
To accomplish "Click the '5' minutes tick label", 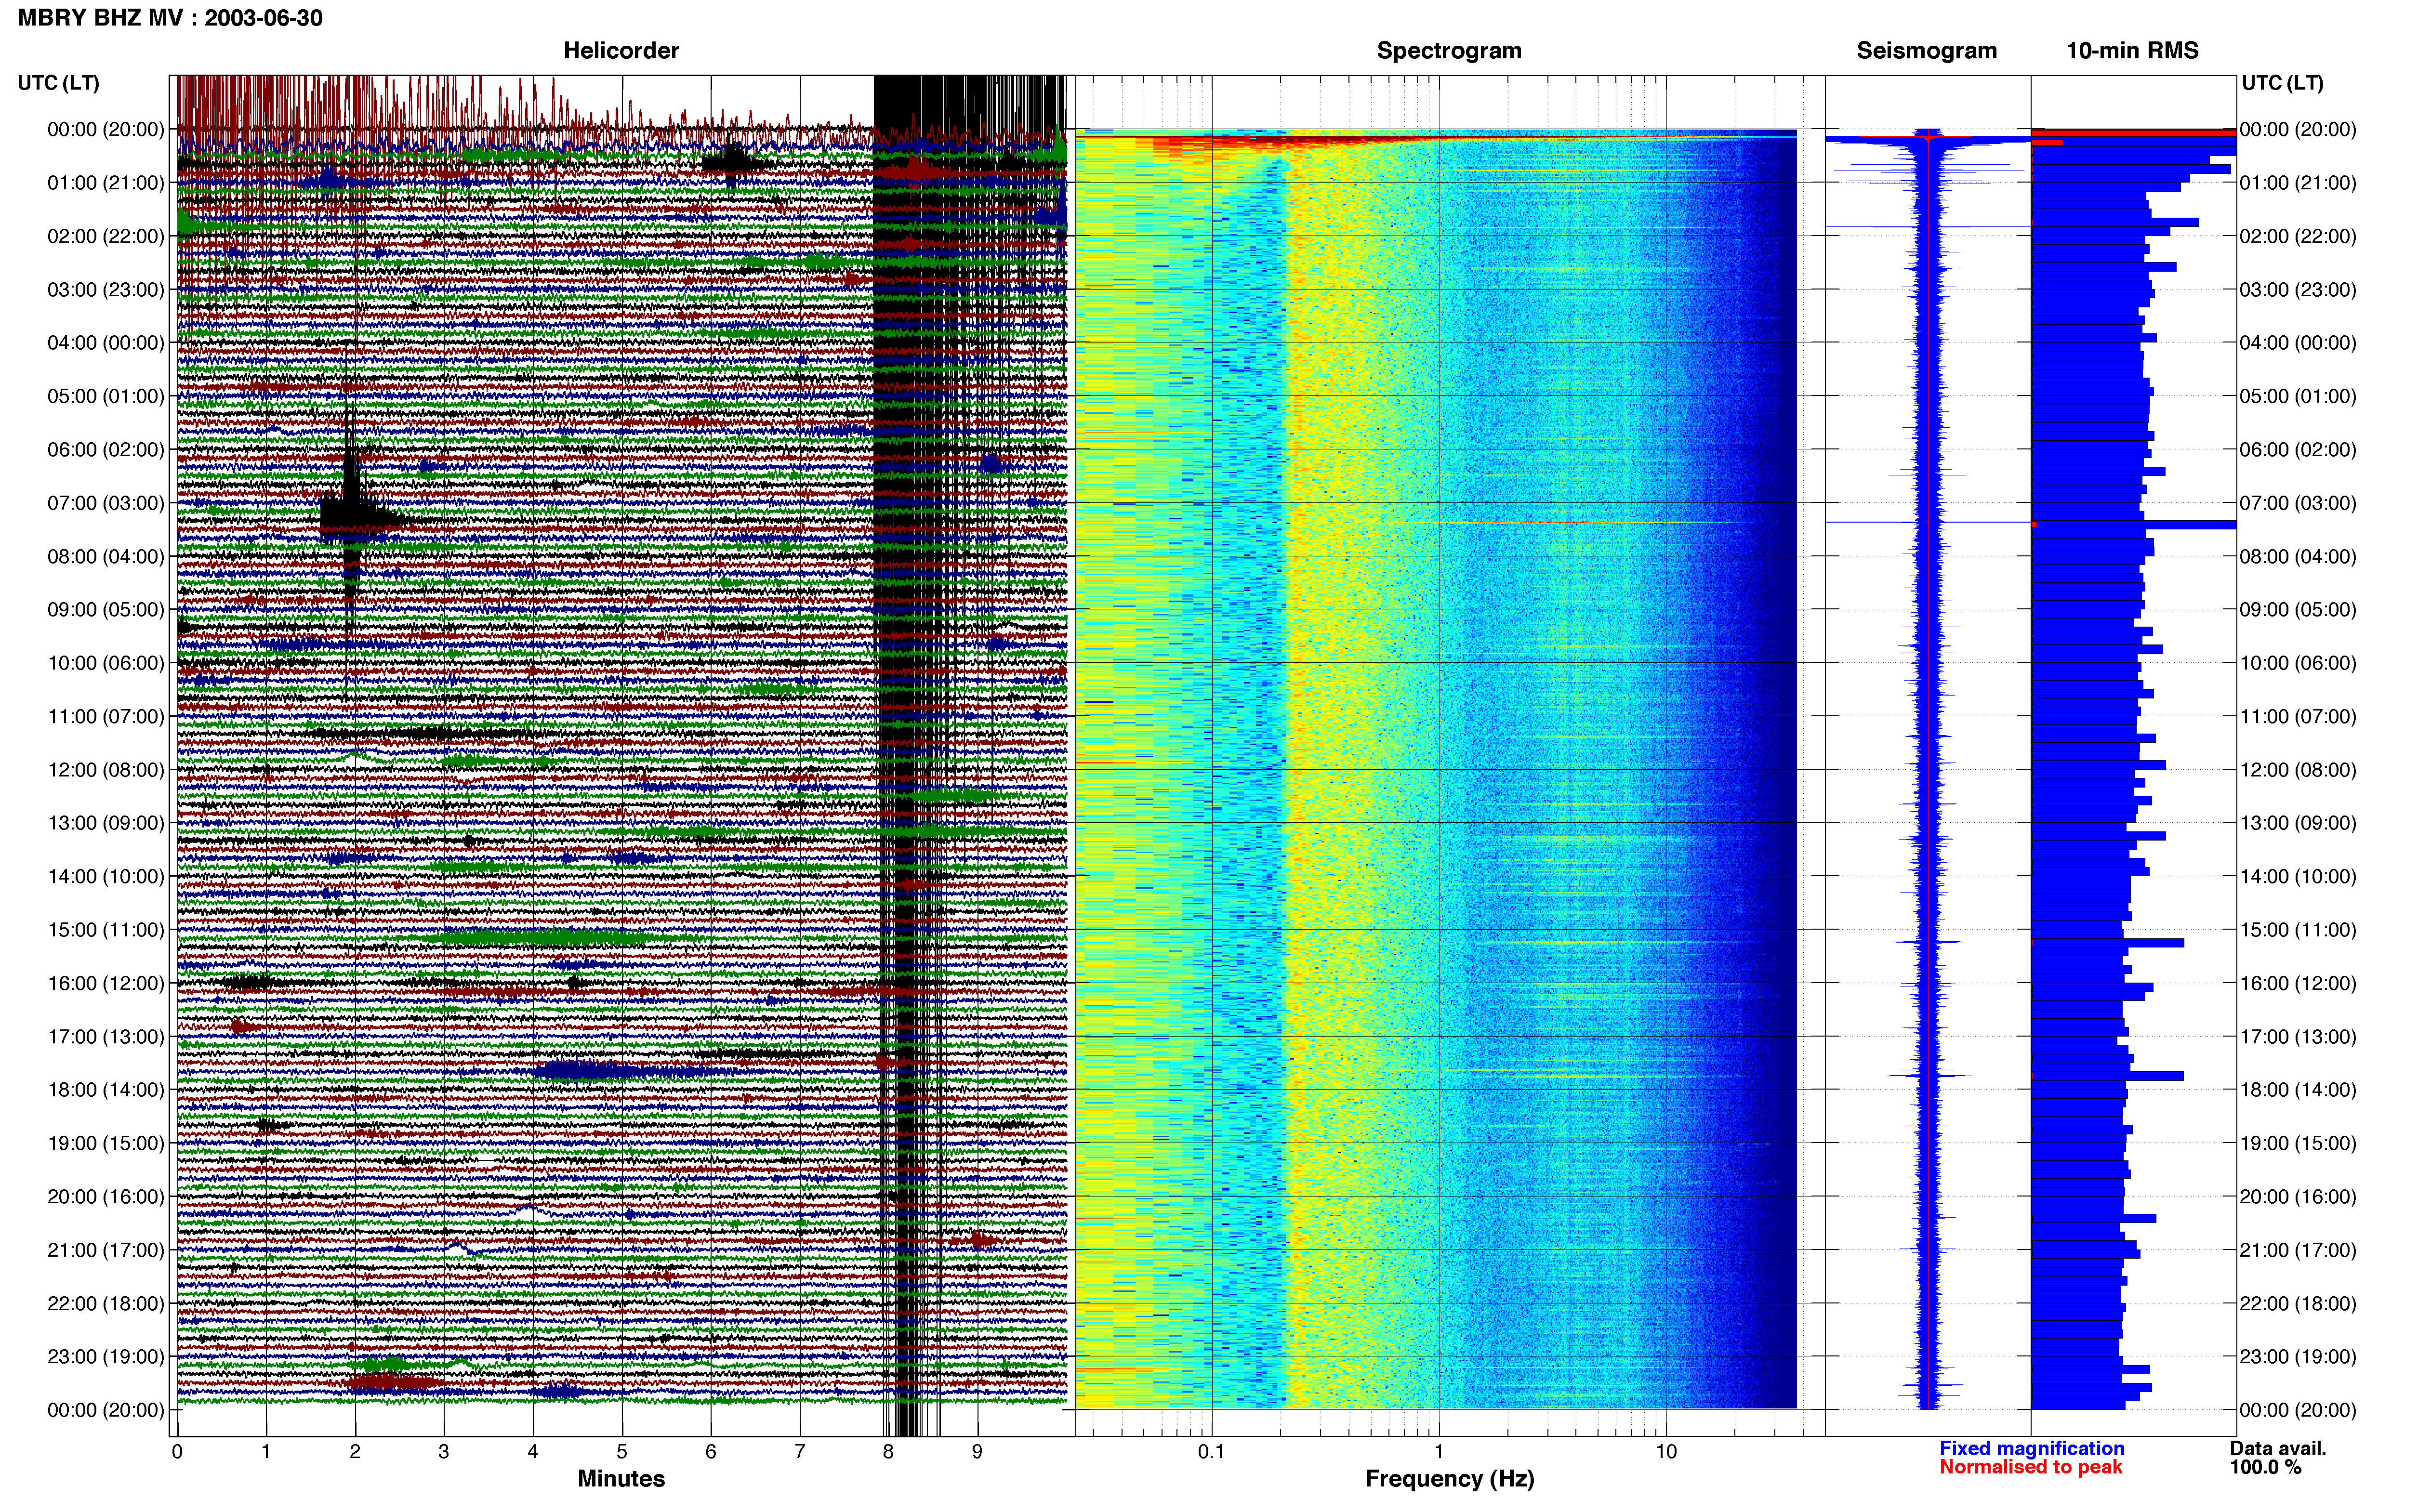I will pos(622,1452).
